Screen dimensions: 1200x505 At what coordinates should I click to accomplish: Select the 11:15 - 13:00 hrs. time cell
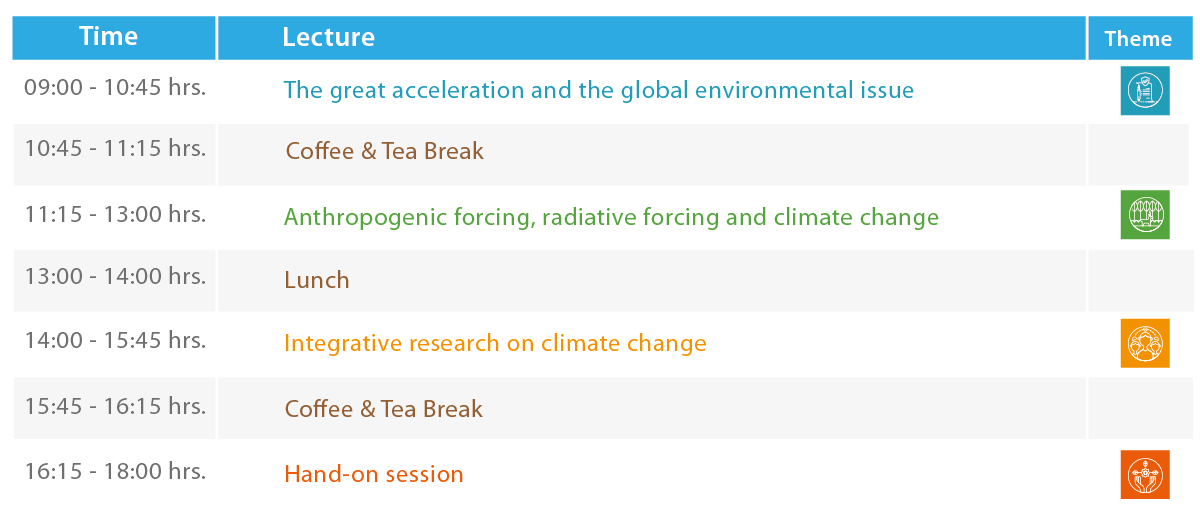click(x=115, y=214)
